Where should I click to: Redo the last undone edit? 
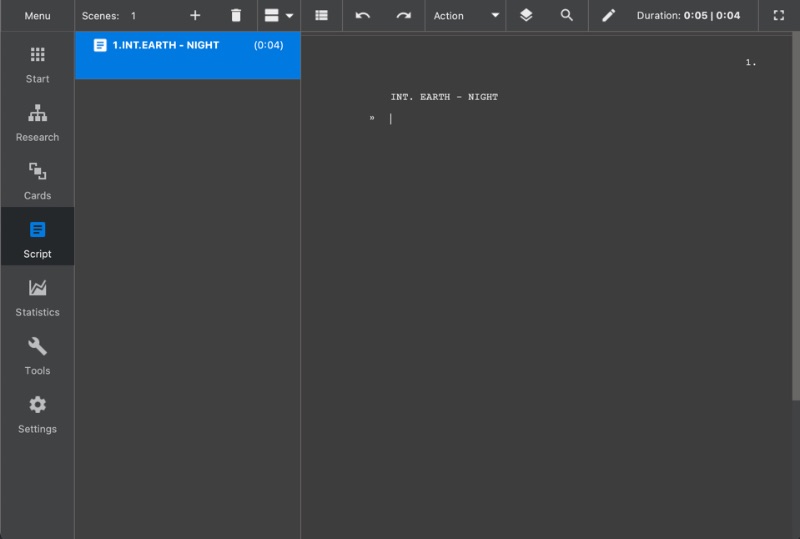[404, 15]
